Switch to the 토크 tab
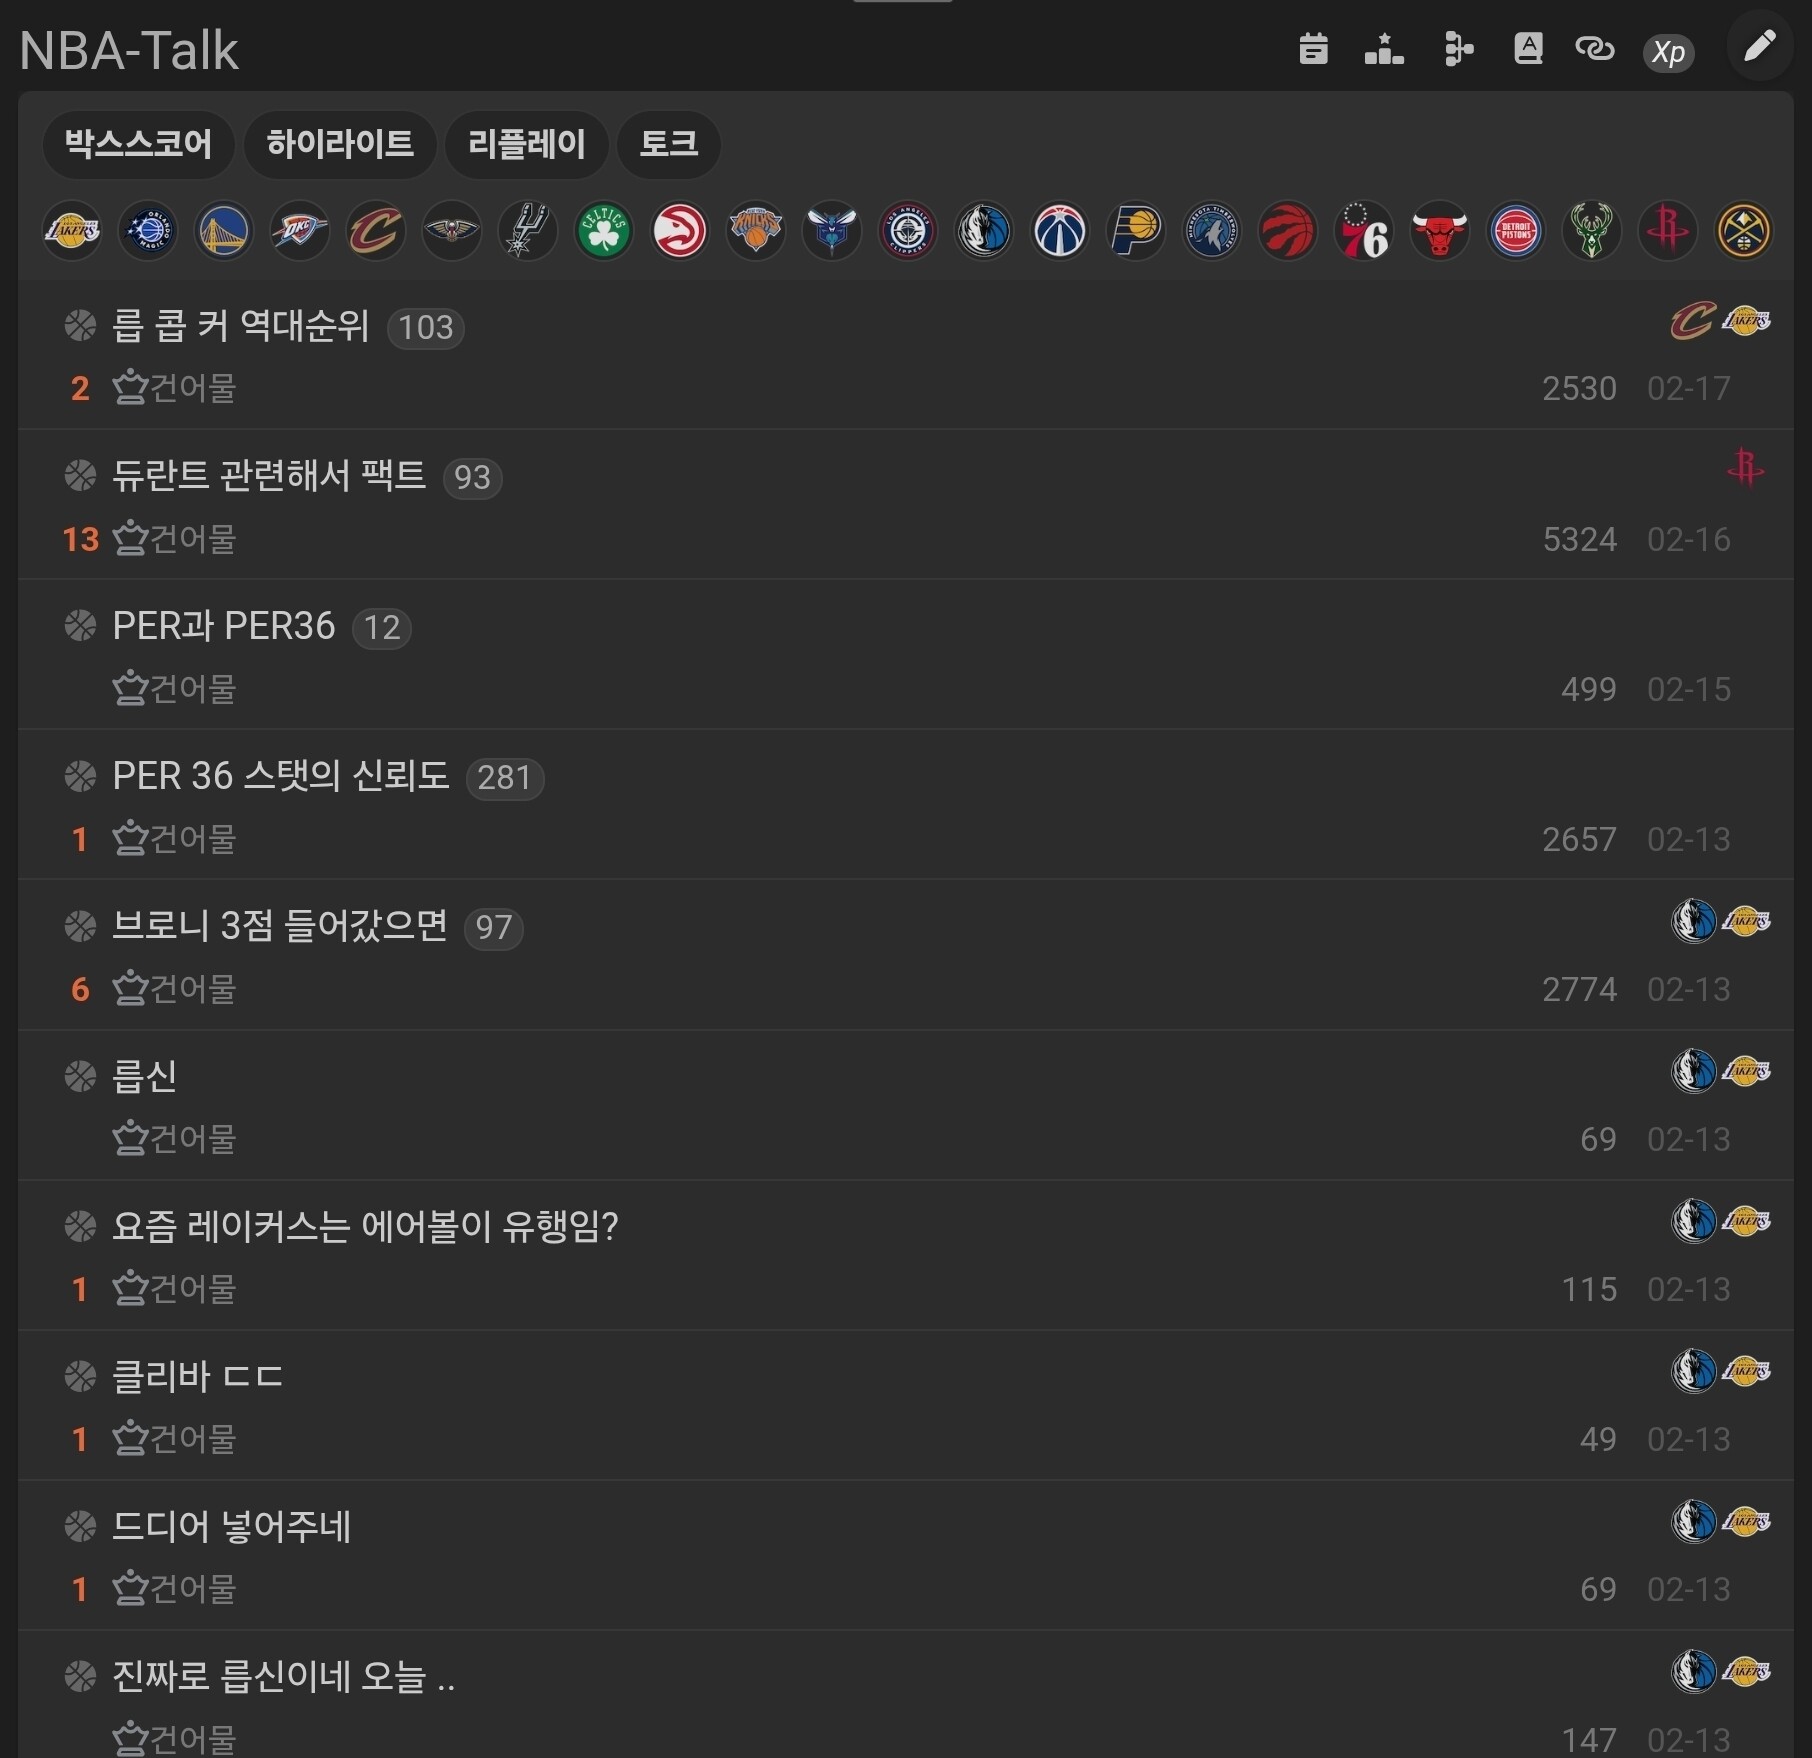Viewport: 1812px width, 1758px height. click(669, 144)
